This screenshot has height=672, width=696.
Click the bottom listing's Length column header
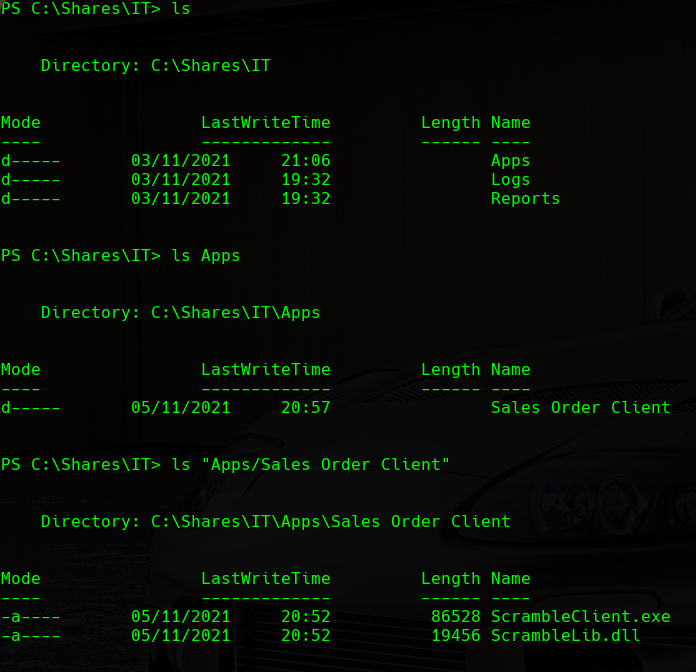click(450, 579)
